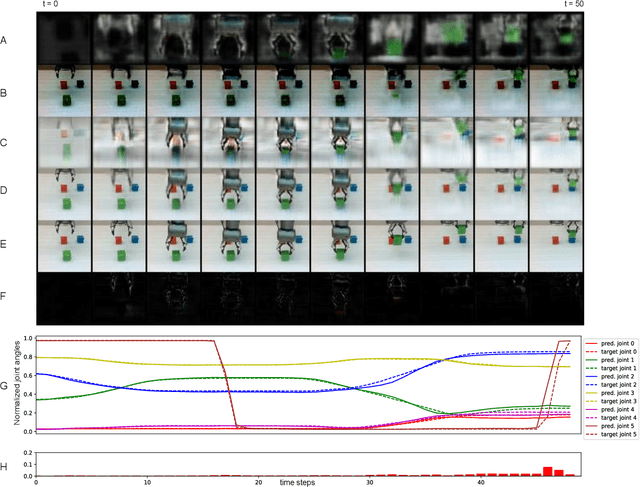The width and height of the screenshot is (640, 487).
Task: Click the first frame in row A
Action: click(x=64, y=41)
